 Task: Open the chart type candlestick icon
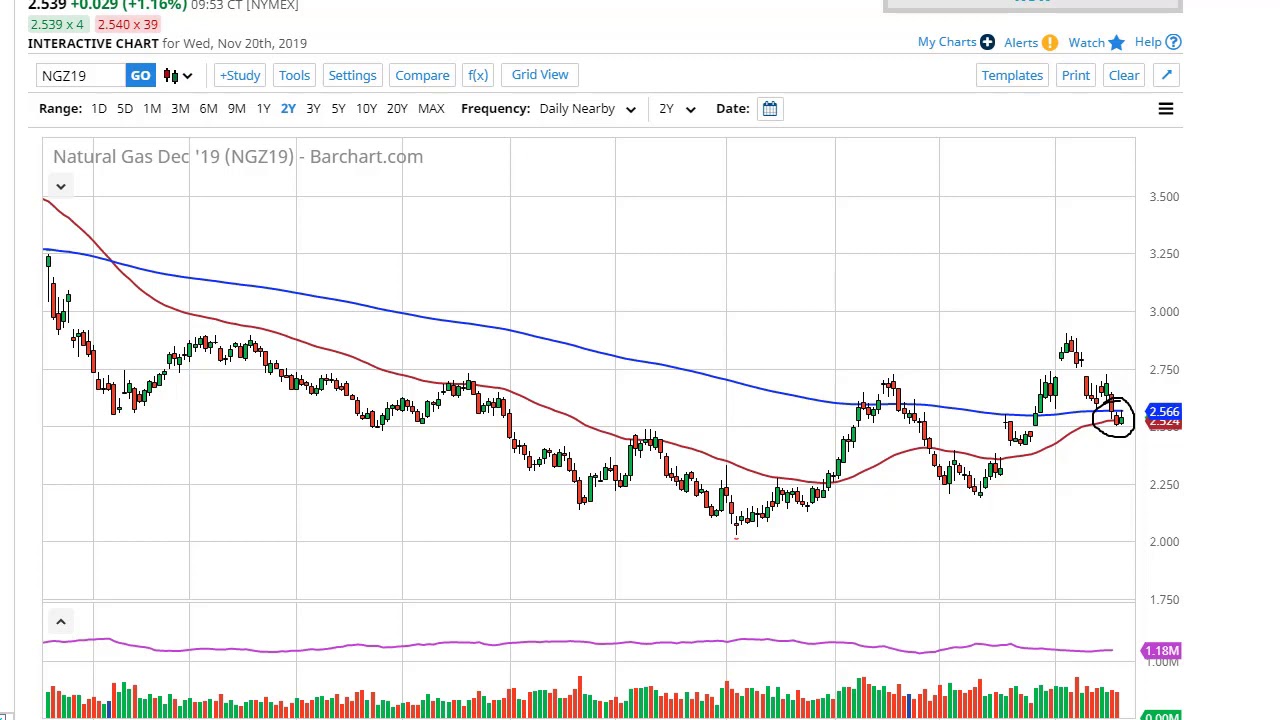pyautogui.click(x=171, y=76)
